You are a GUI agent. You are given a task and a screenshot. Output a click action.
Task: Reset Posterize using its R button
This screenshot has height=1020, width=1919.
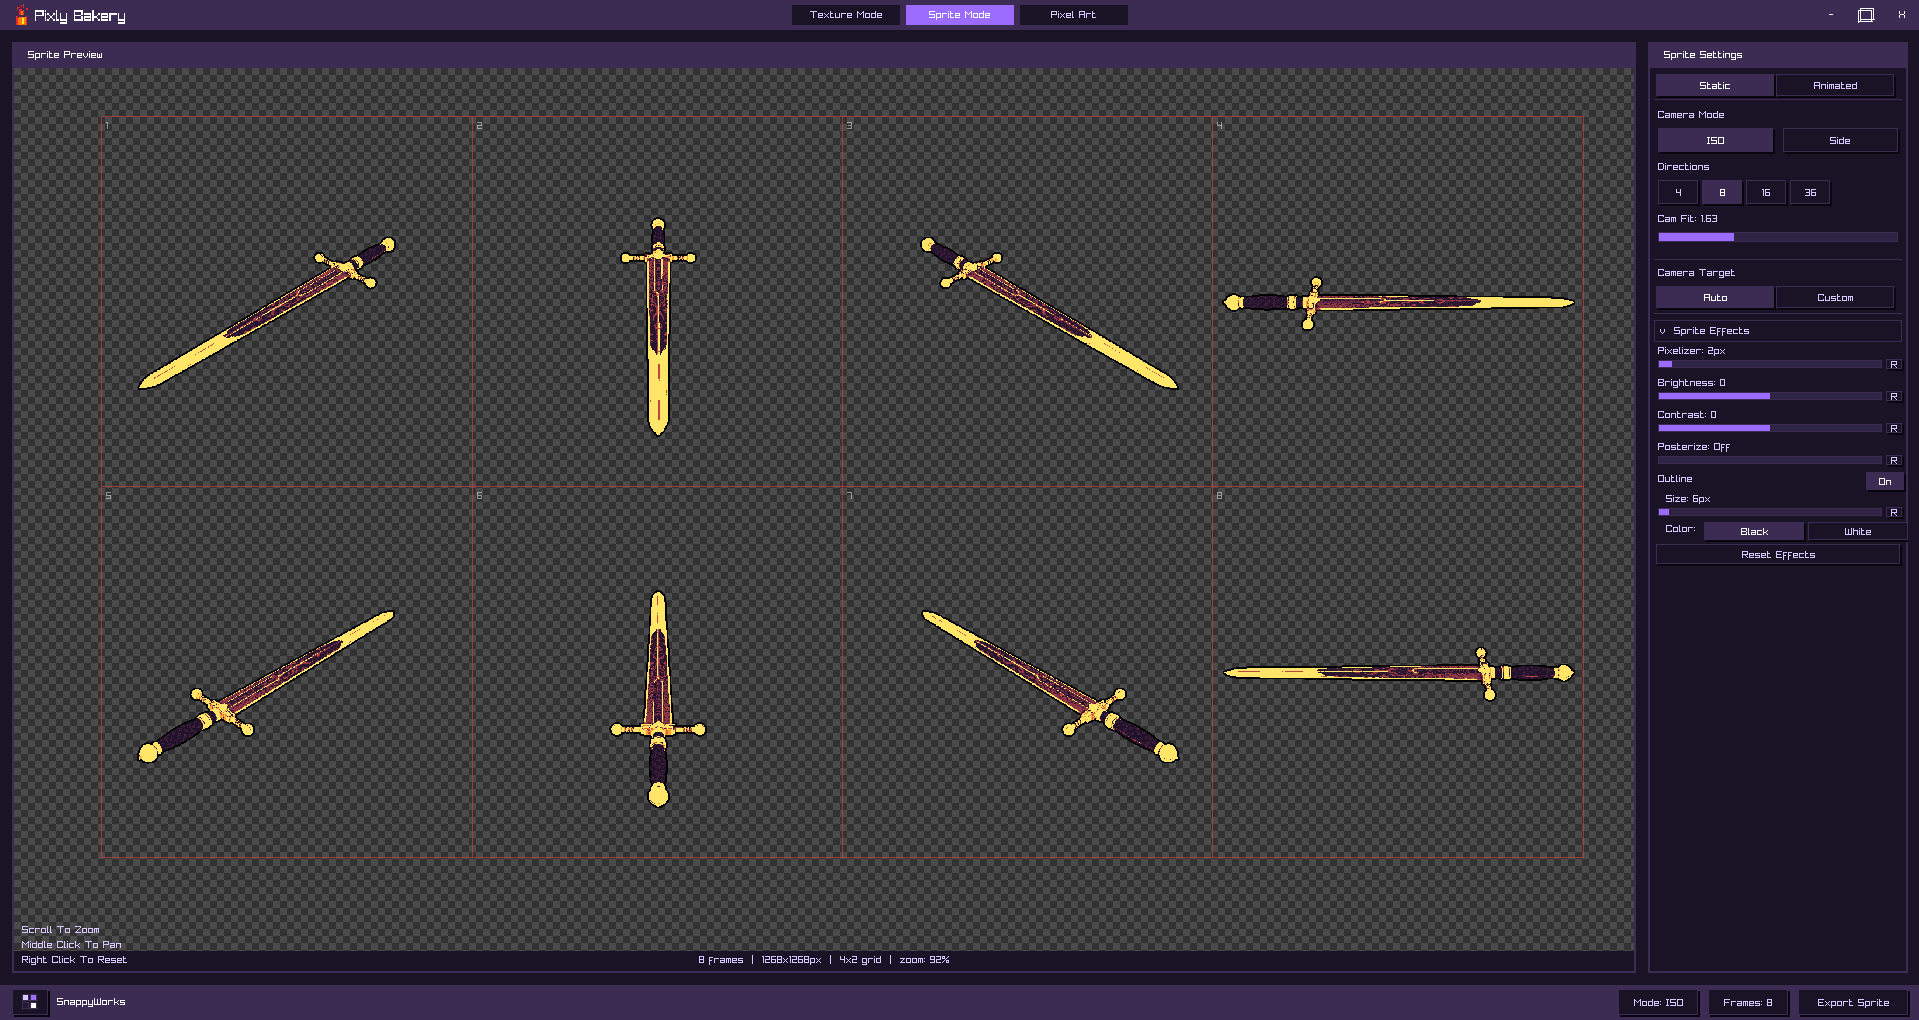pyautogui.click(x=1893, y=460)
